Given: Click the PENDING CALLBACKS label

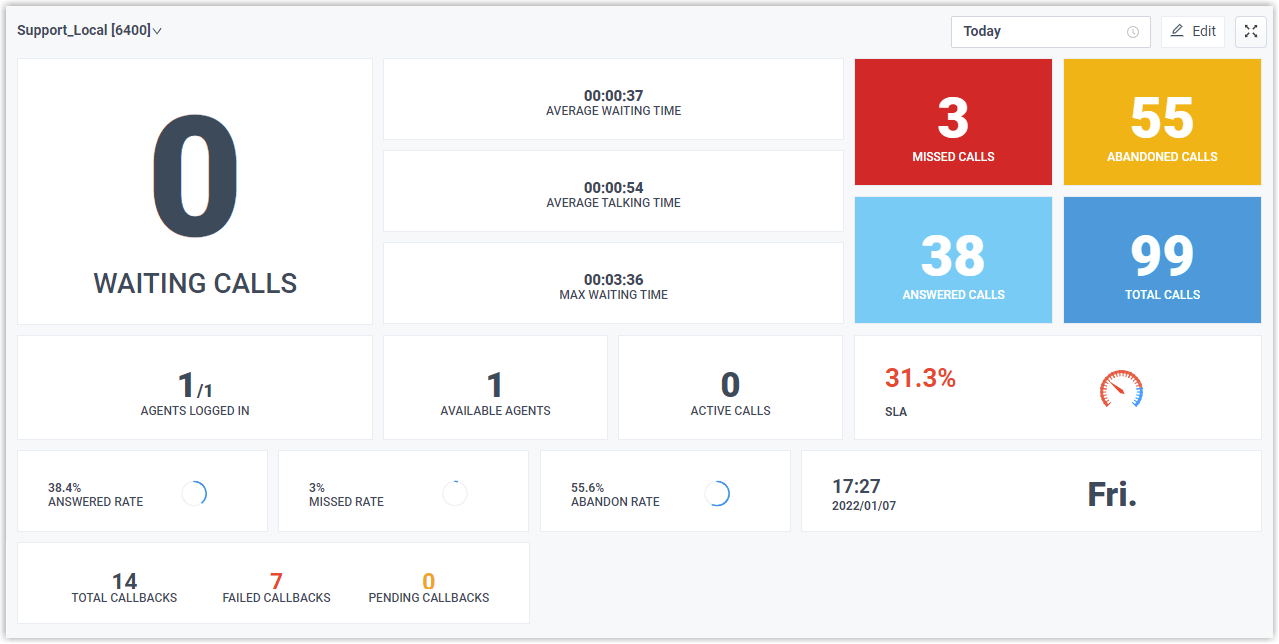Looking at the screenshot, I should [x=428, y=598].
